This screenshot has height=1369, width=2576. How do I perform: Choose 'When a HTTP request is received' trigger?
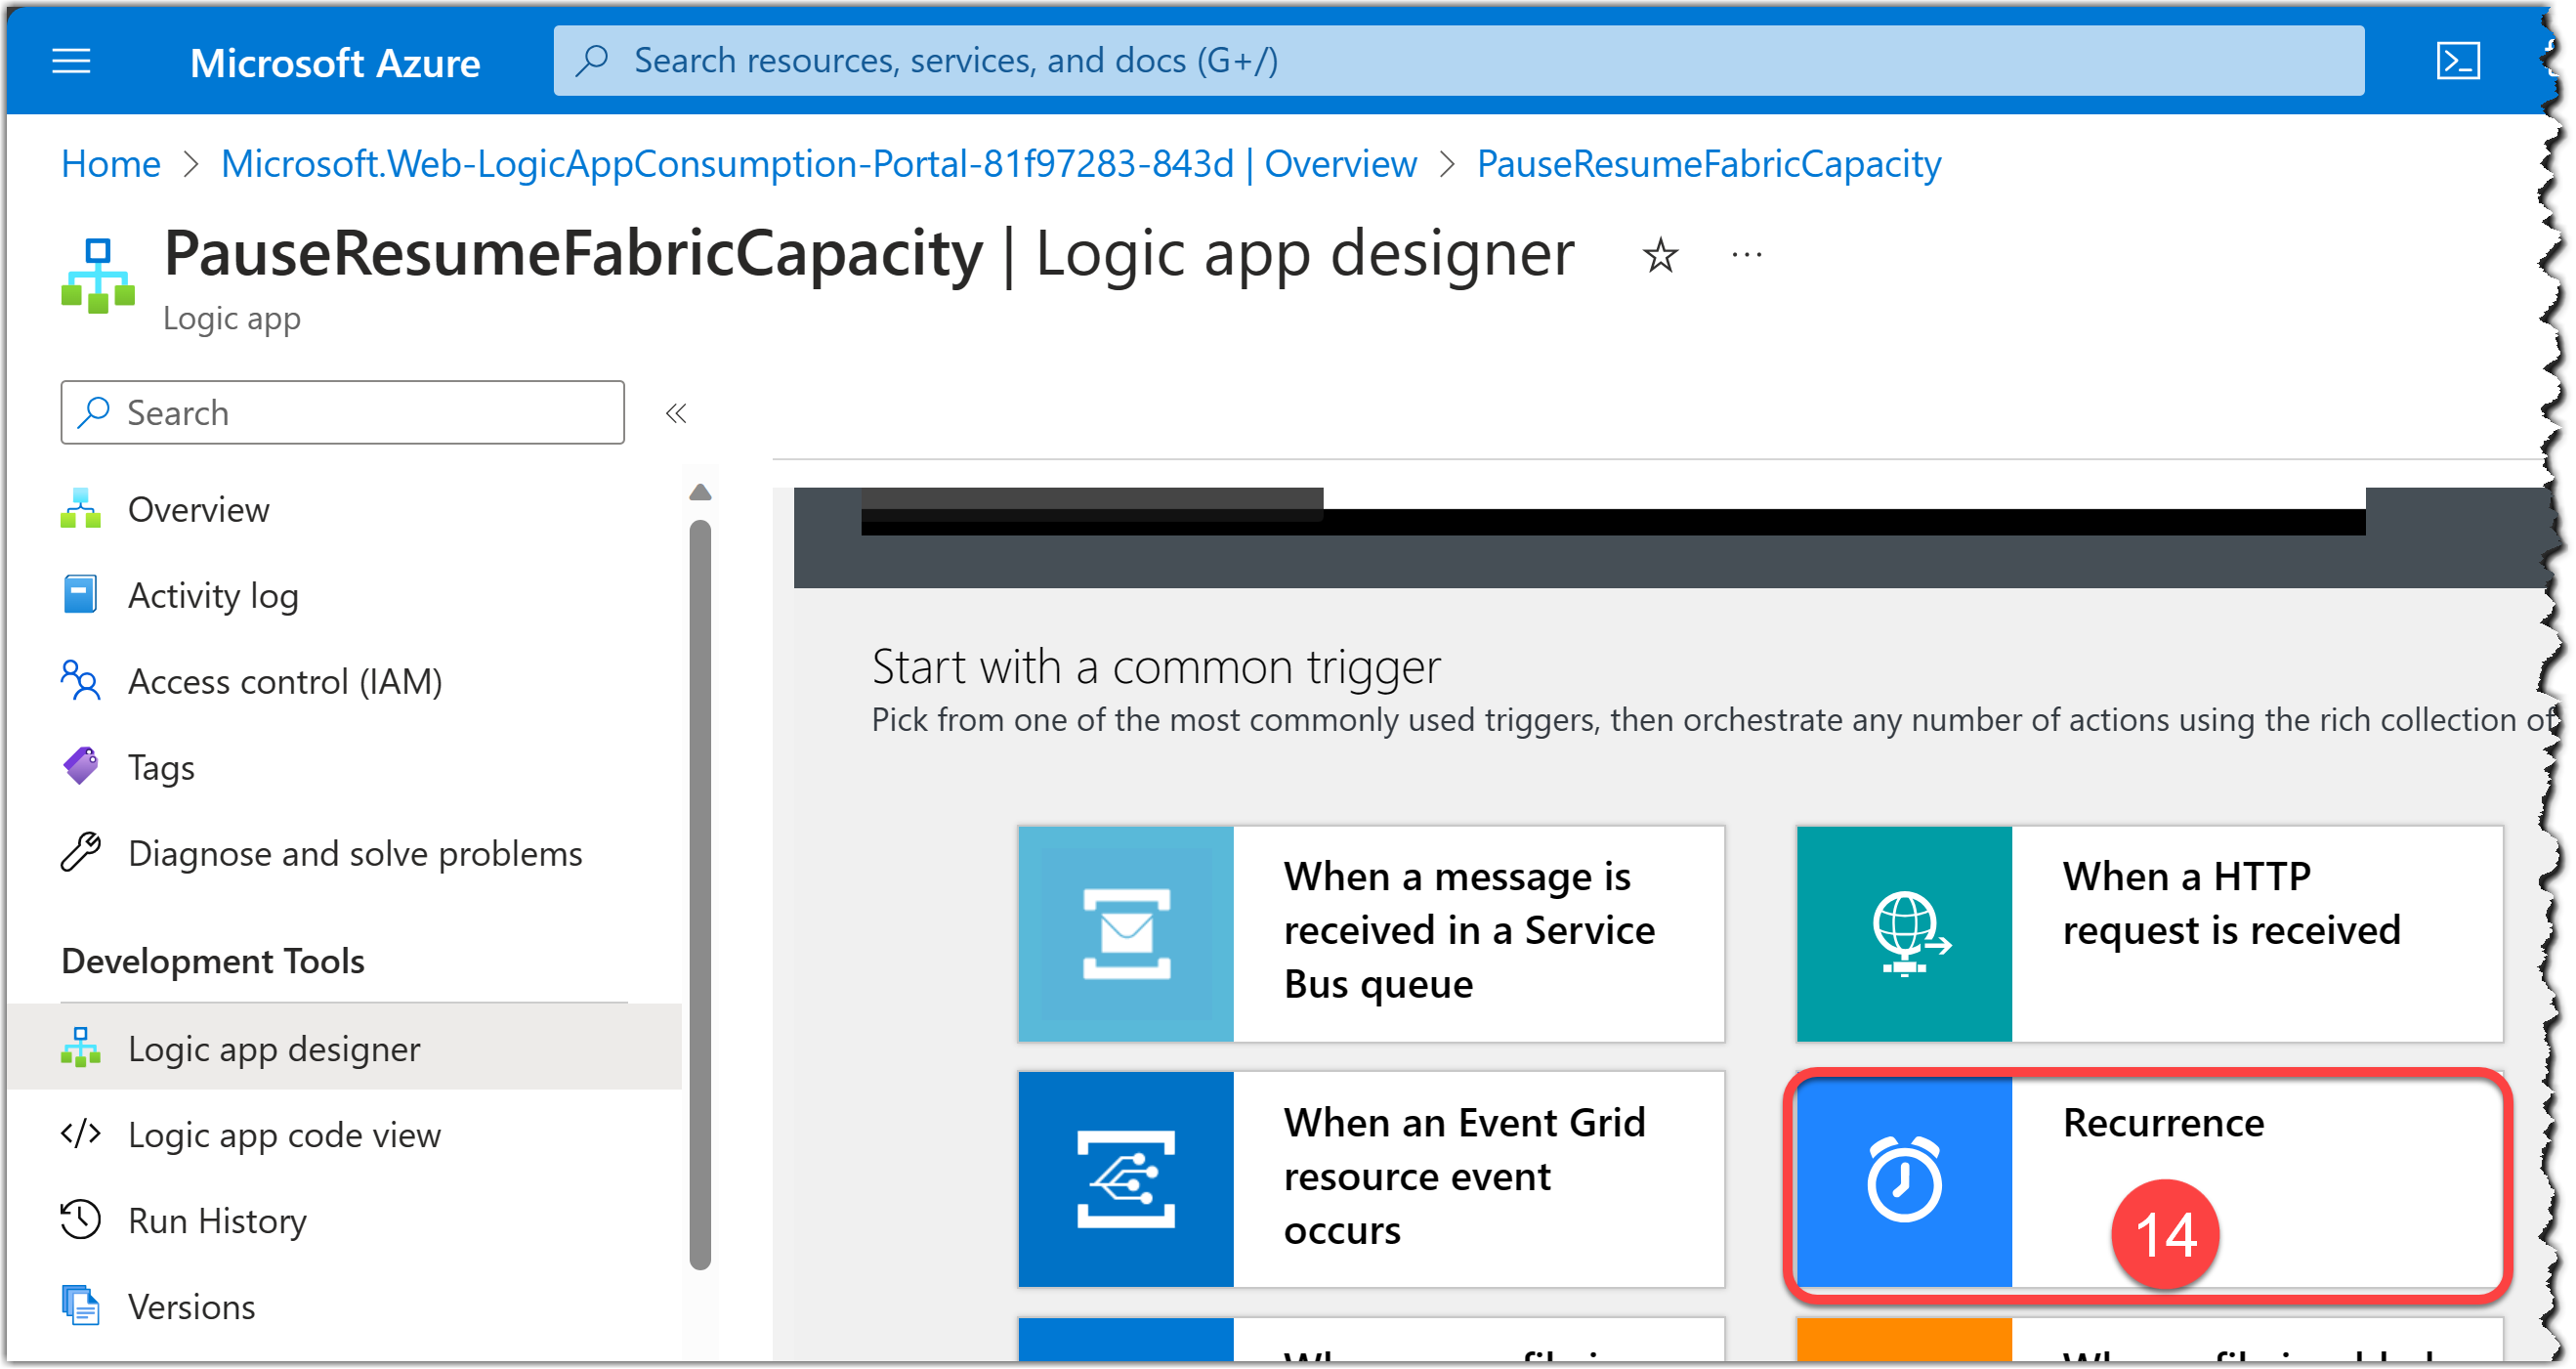pos(2150,934)
